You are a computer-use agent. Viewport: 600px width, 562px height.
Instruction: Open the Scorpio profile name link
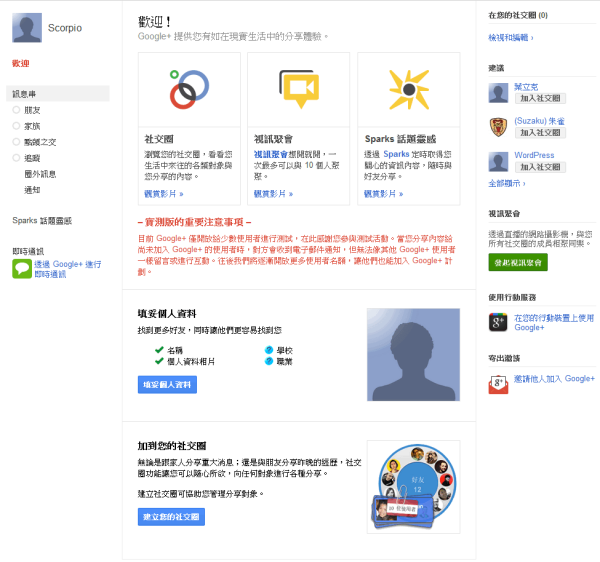pyautogui.click(x=65, y=28)
